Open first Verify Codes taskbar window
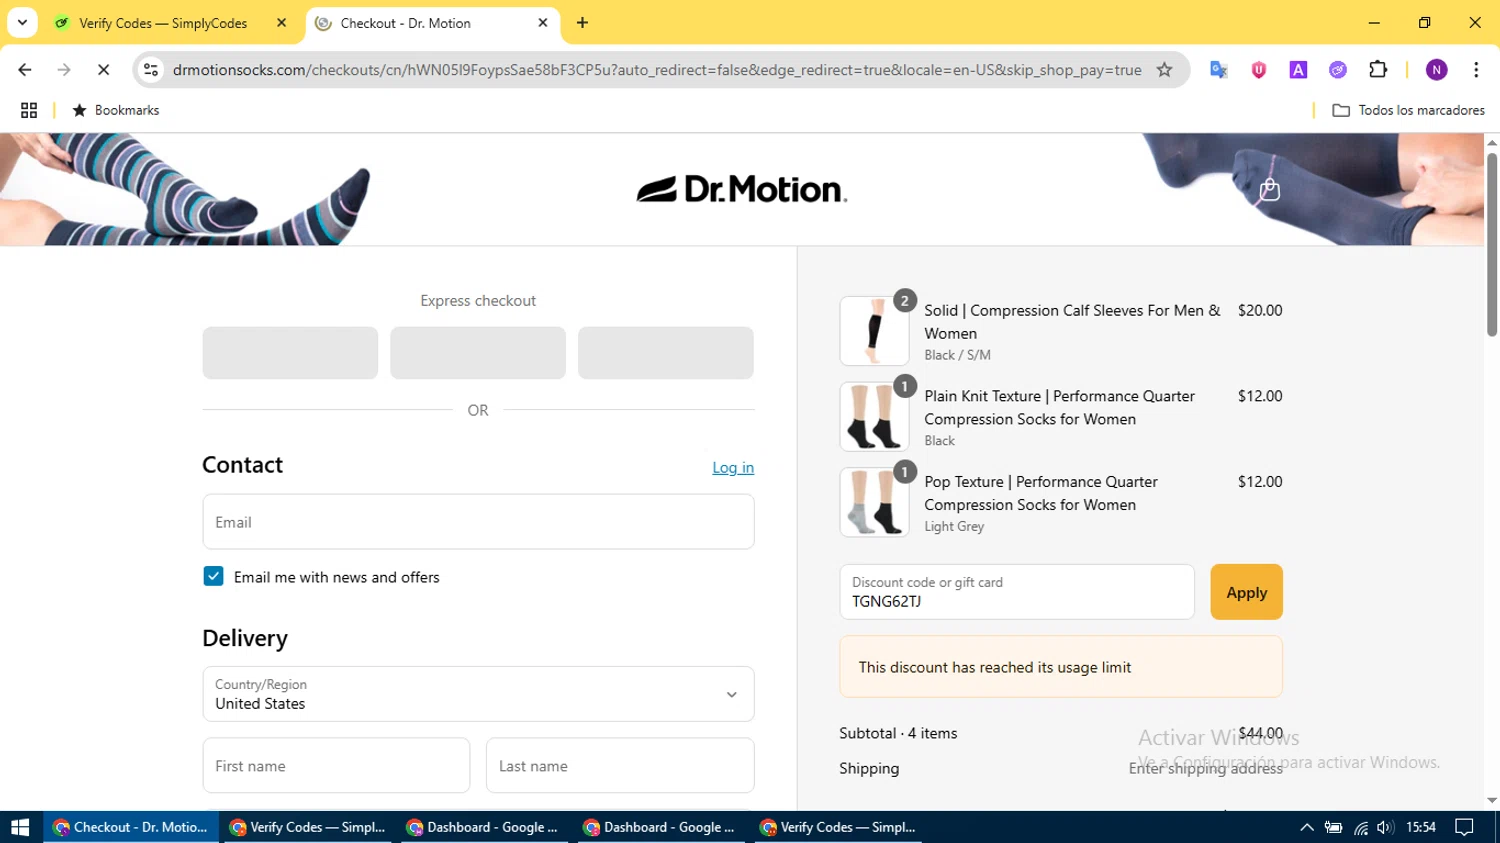This screenshot has width=1500, height=843. click(308, 827)
